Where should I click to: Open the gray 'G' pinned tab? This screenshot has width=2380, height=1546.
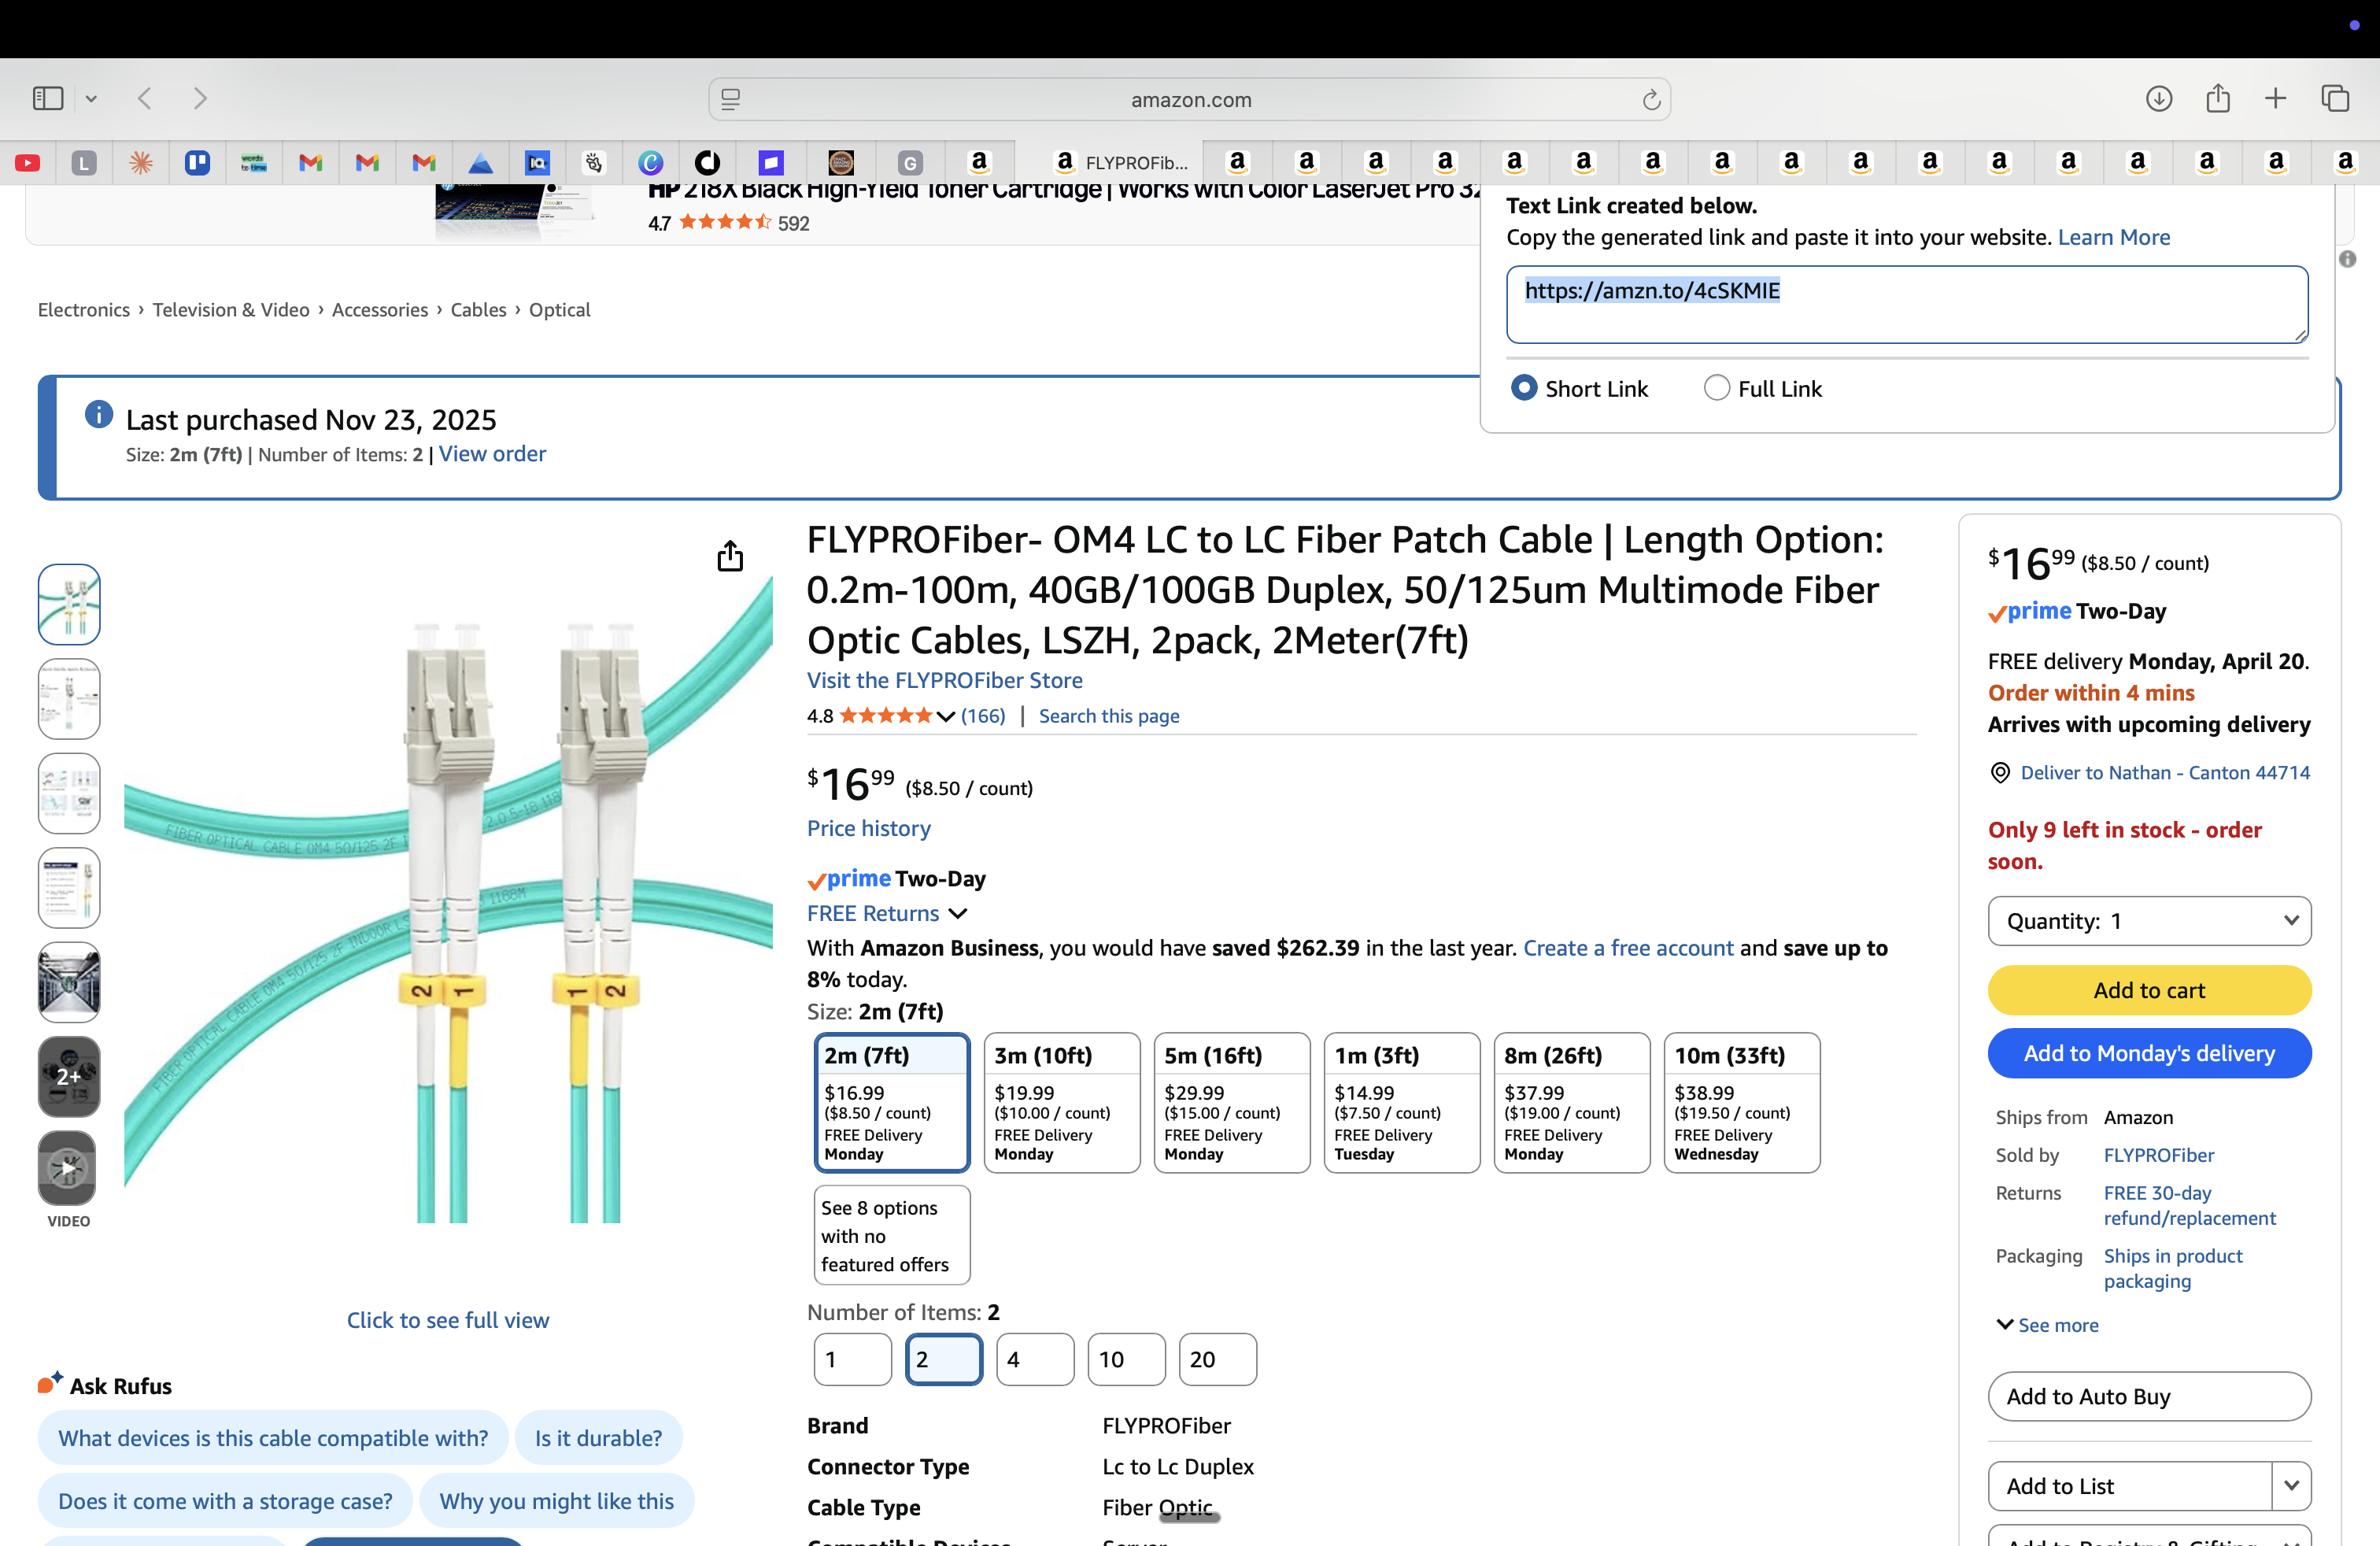(910, 162)
